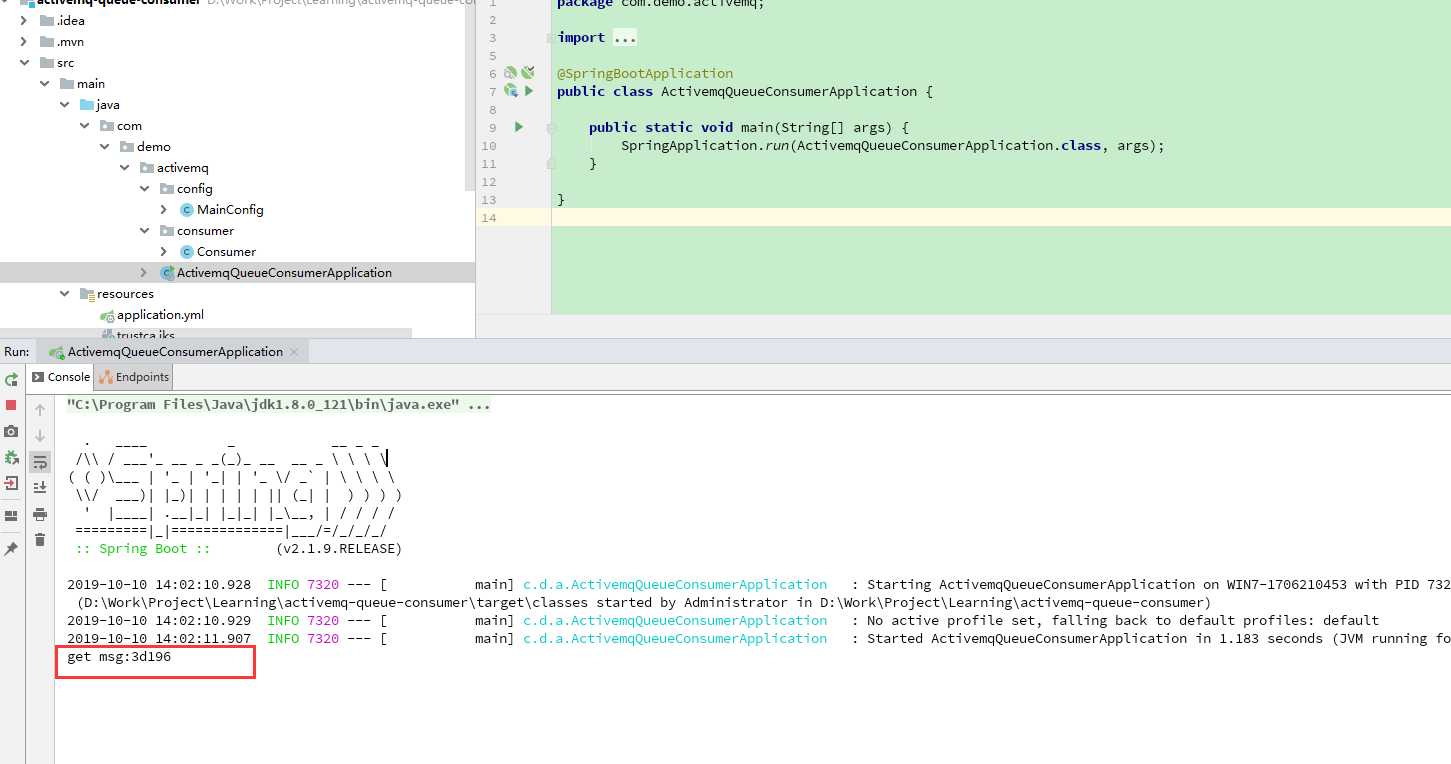Stop the running application with the red square
Viewport: 1451px width, 764px height.
11,405
